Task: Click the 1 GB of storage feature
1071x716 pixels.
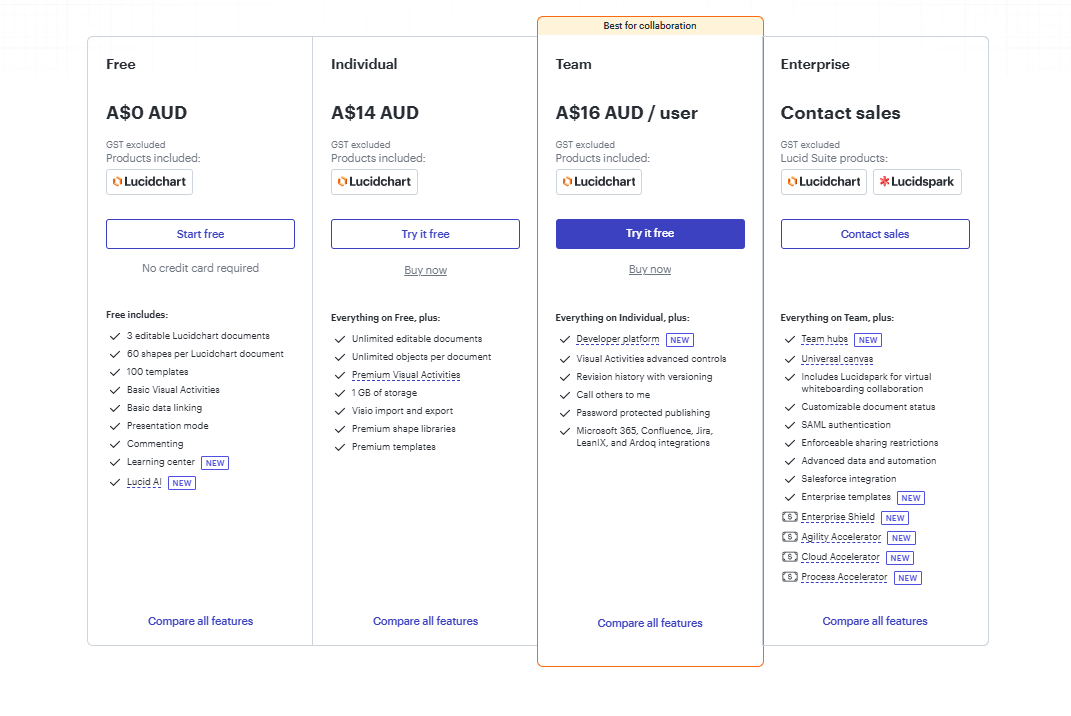Action: pos(384,393)
